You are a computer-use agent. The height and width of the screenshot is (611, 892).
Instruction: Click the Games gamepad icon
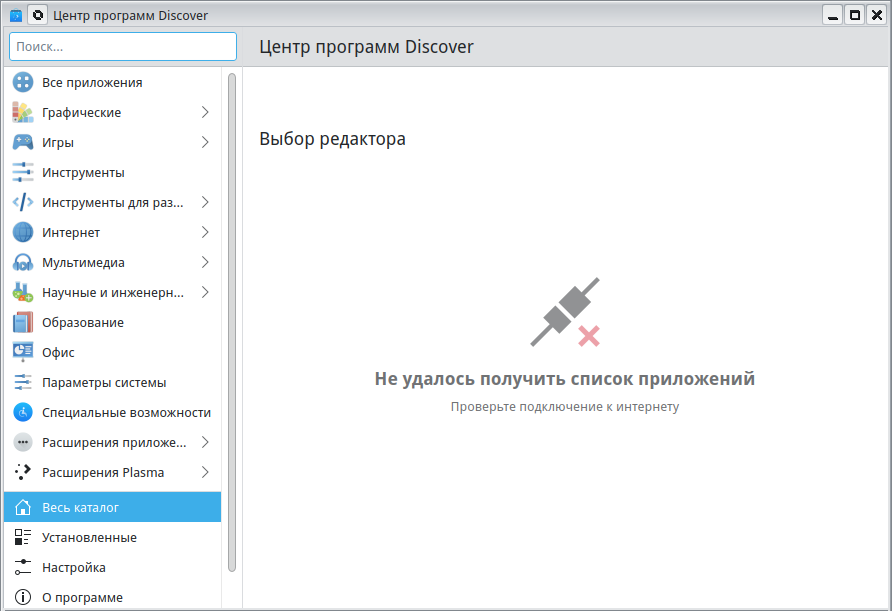pos(23,142)
